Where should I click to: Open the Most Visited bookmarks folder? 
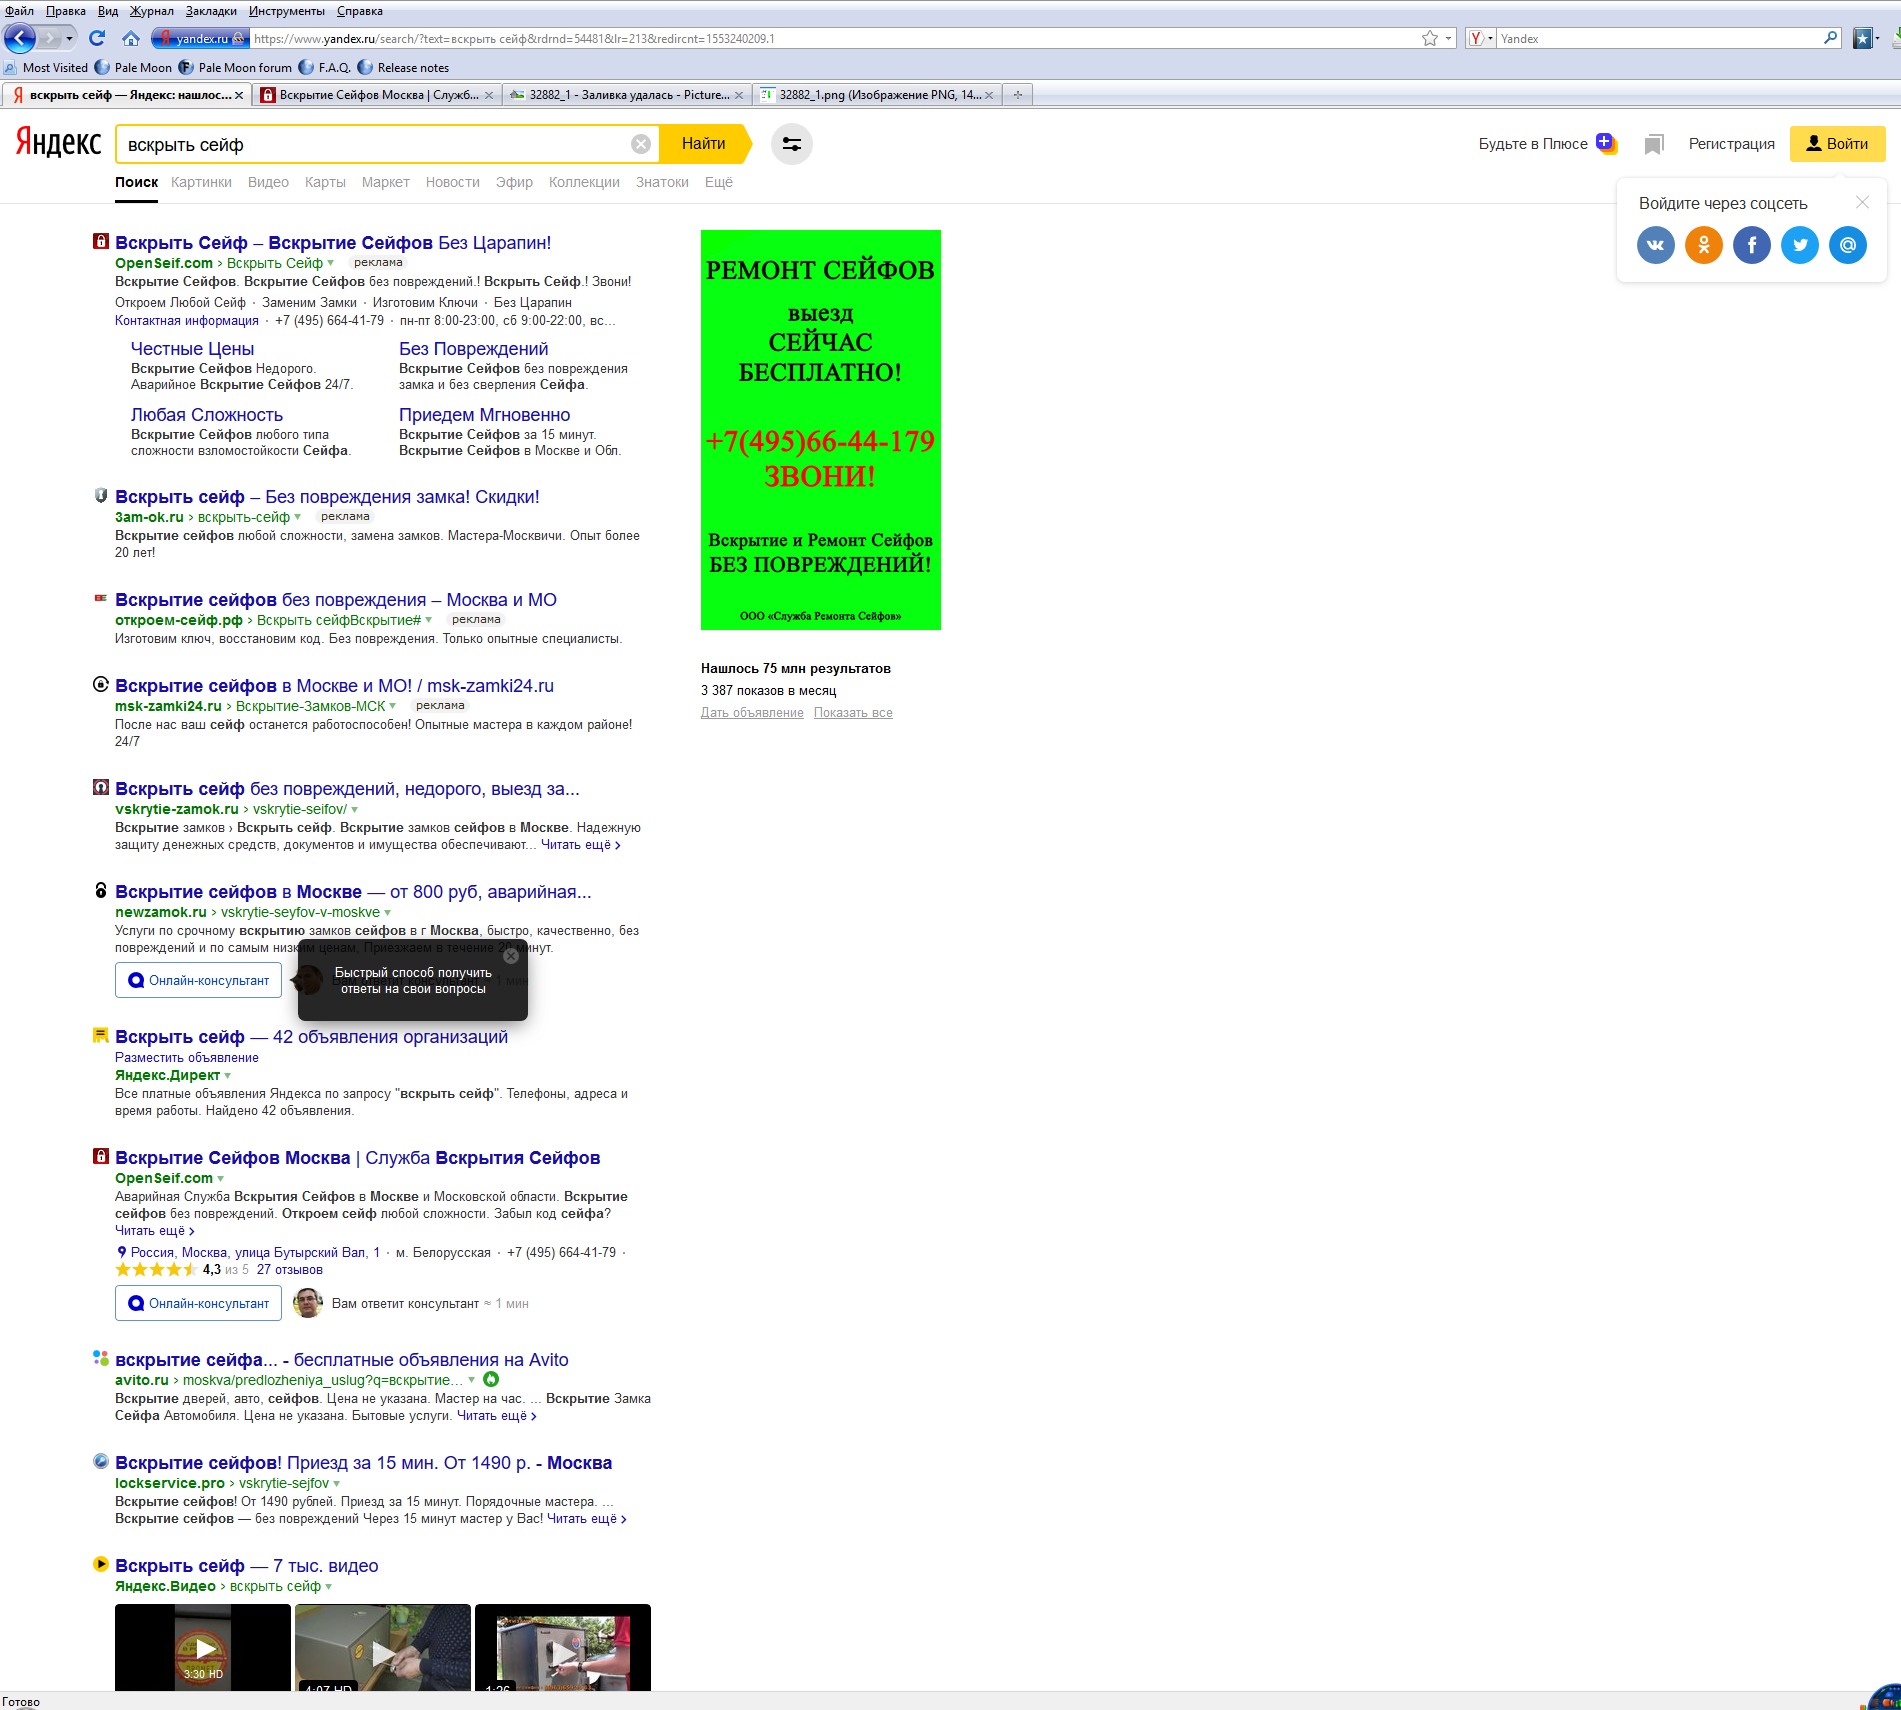46,68
